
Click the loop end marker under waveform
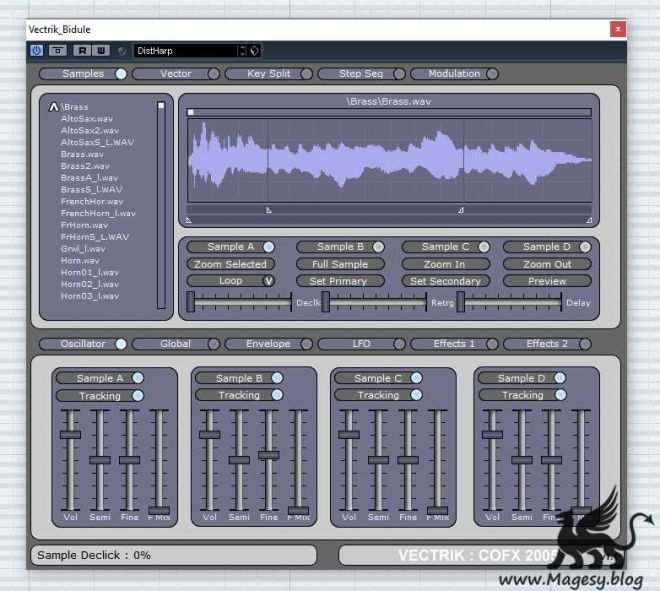460,211
